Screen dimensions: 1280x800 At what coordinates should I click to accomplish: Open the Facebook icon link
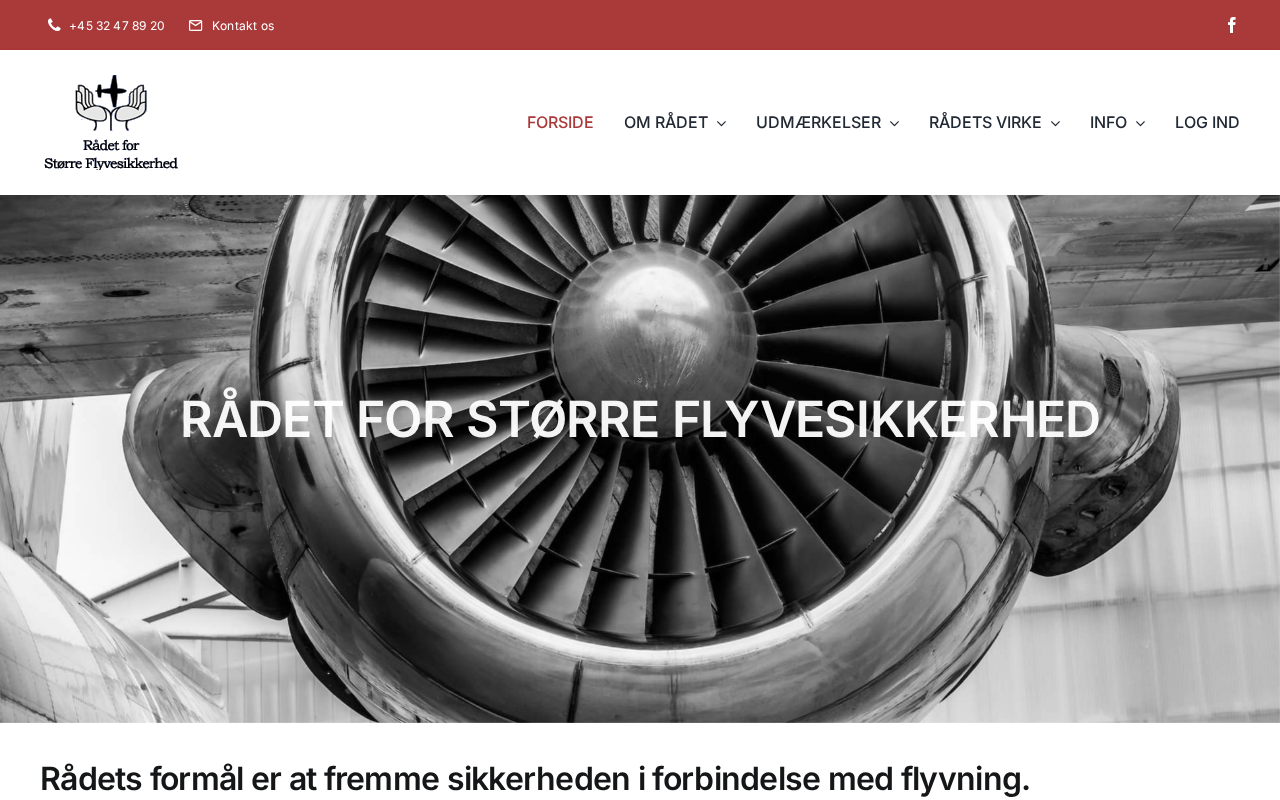(1232, 25)
